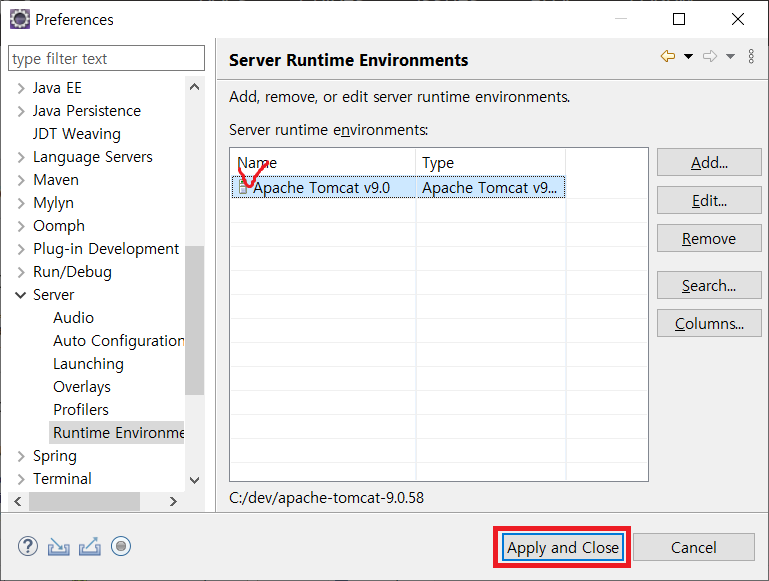Click tree scroll down arrow

194,480
